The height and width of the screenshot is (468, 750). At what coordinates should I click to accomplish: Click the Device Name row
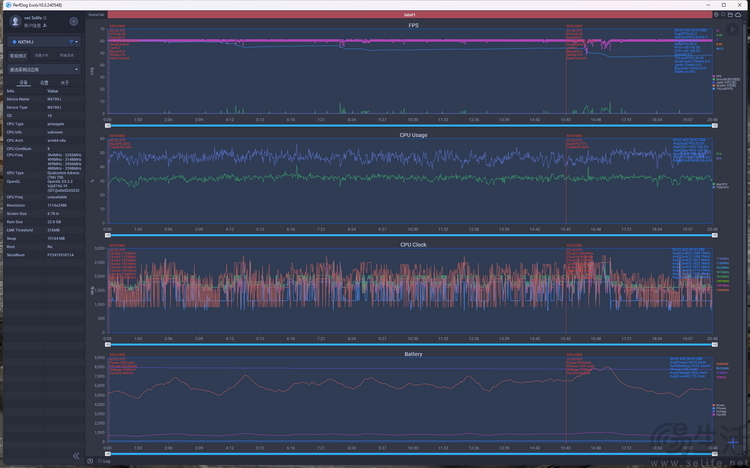[44, 99]
